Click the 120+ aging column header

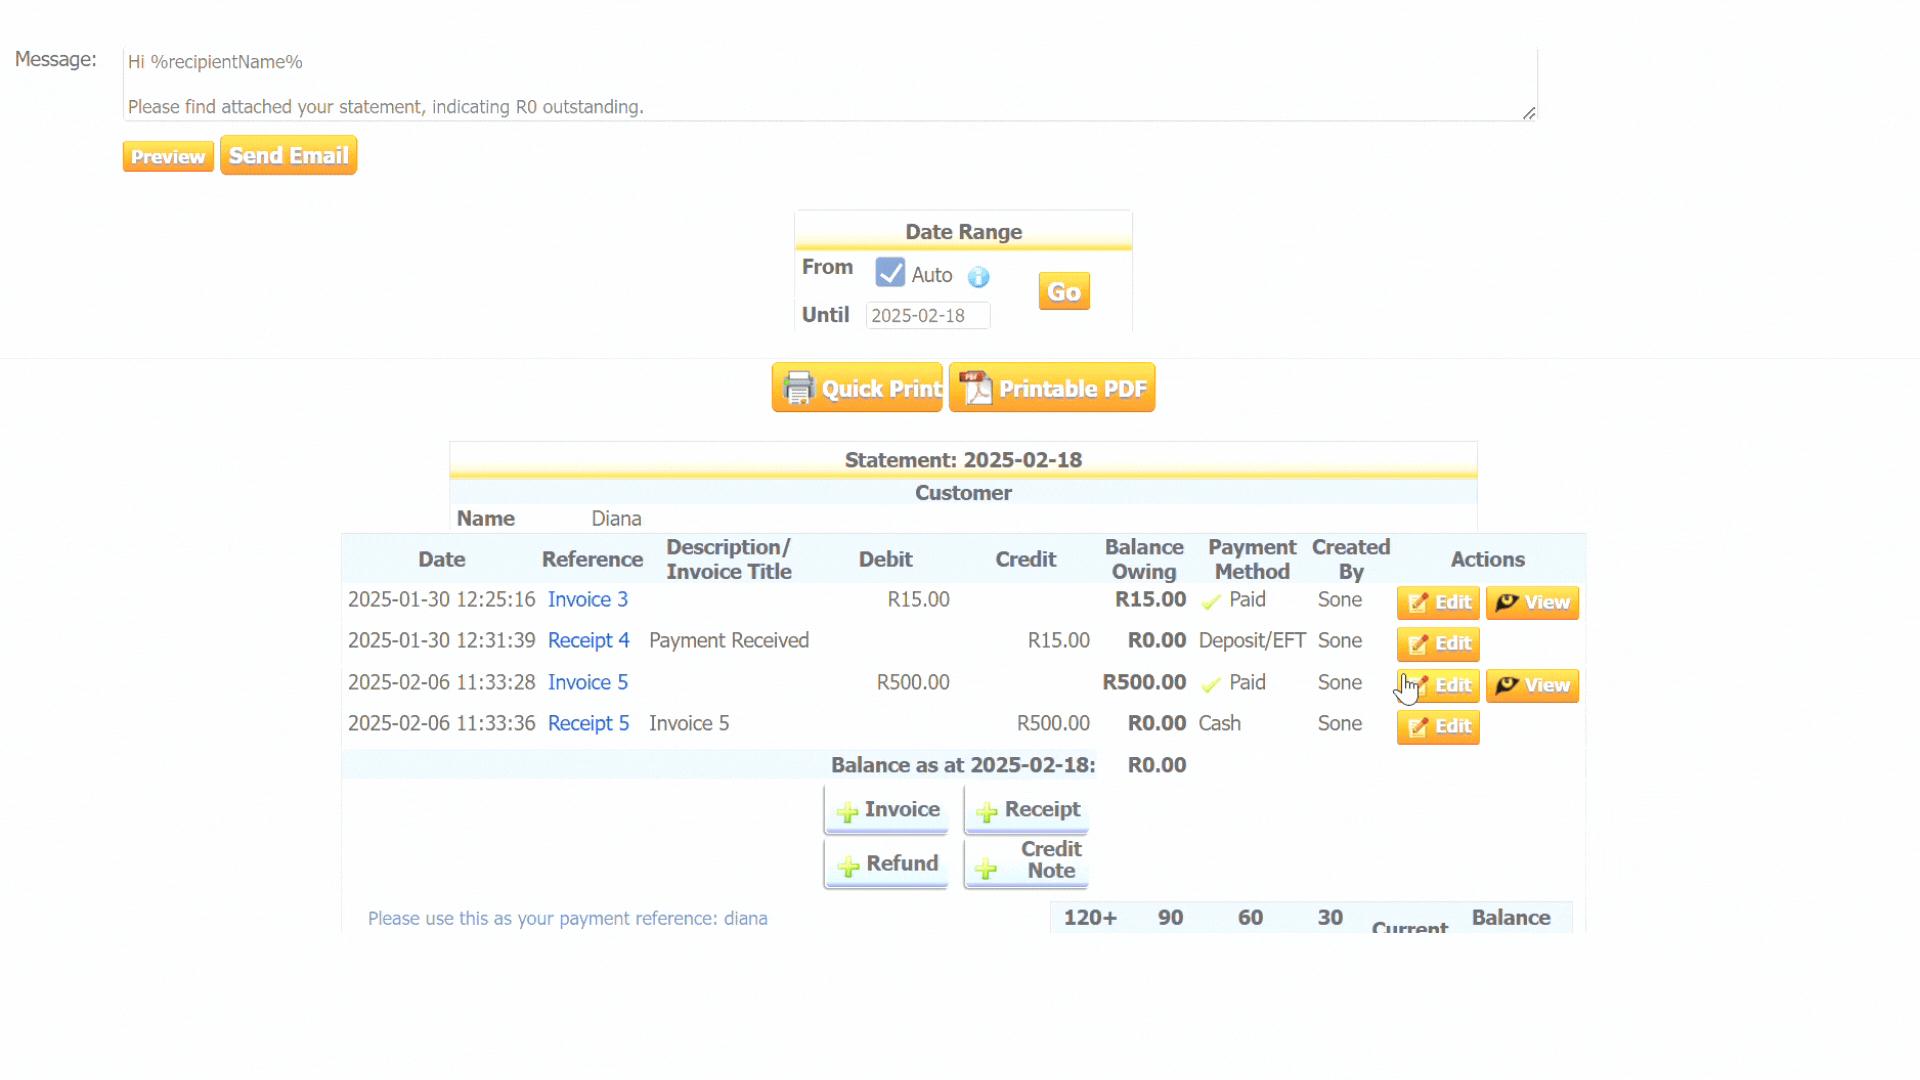point(1090,918)
